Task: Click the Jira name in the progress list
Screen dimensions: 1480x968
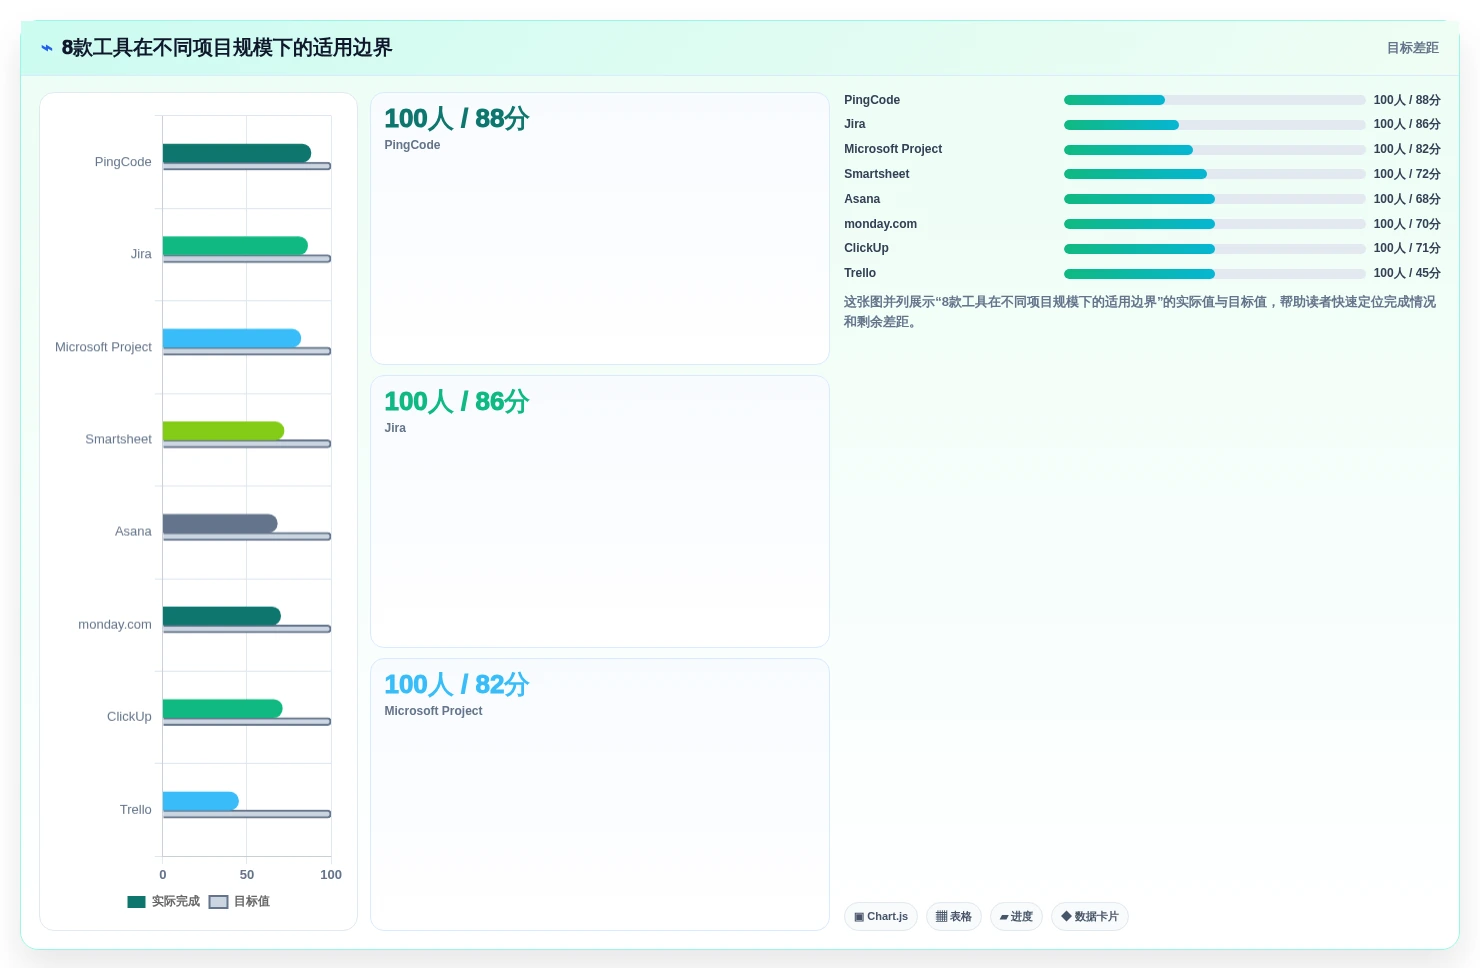Action: [855, 124]
